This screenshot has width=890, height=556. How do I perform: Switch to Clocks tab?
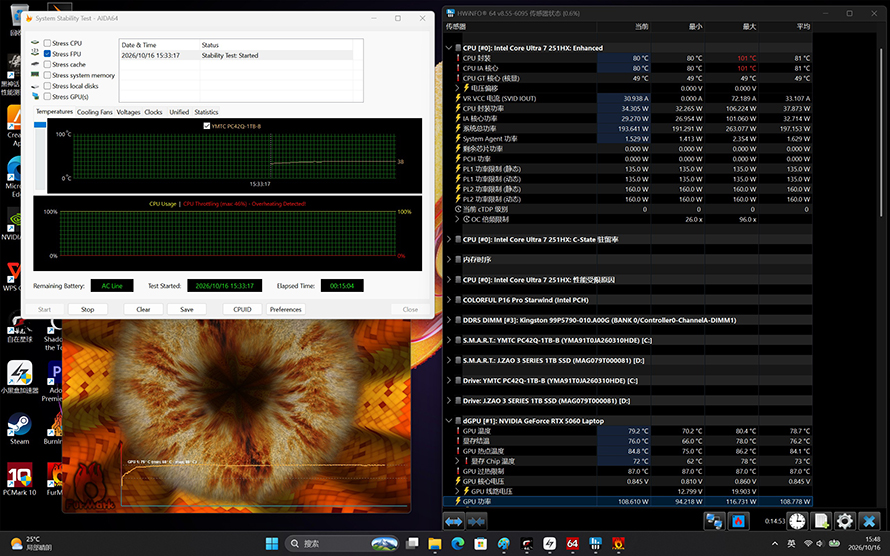[153, 112]
